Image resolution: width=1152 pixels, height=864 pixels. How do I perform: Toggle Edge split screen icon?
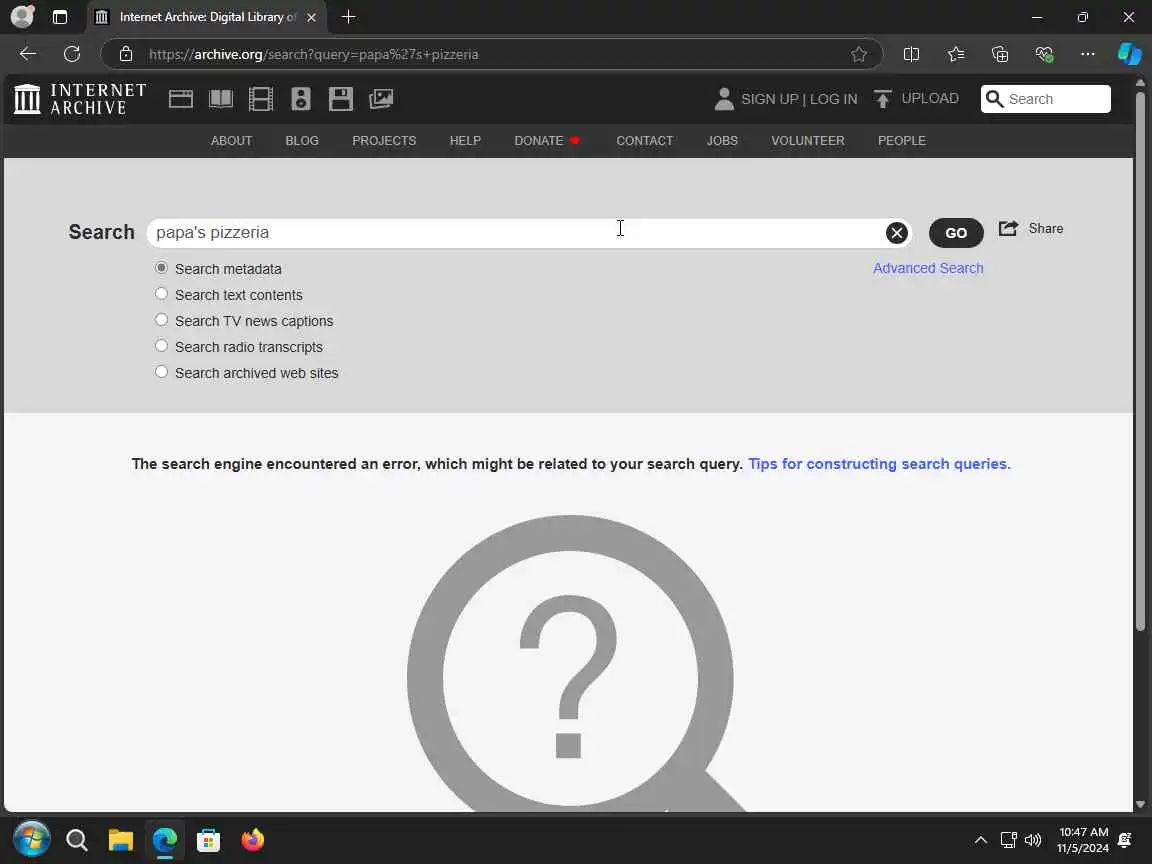[911, 54]
